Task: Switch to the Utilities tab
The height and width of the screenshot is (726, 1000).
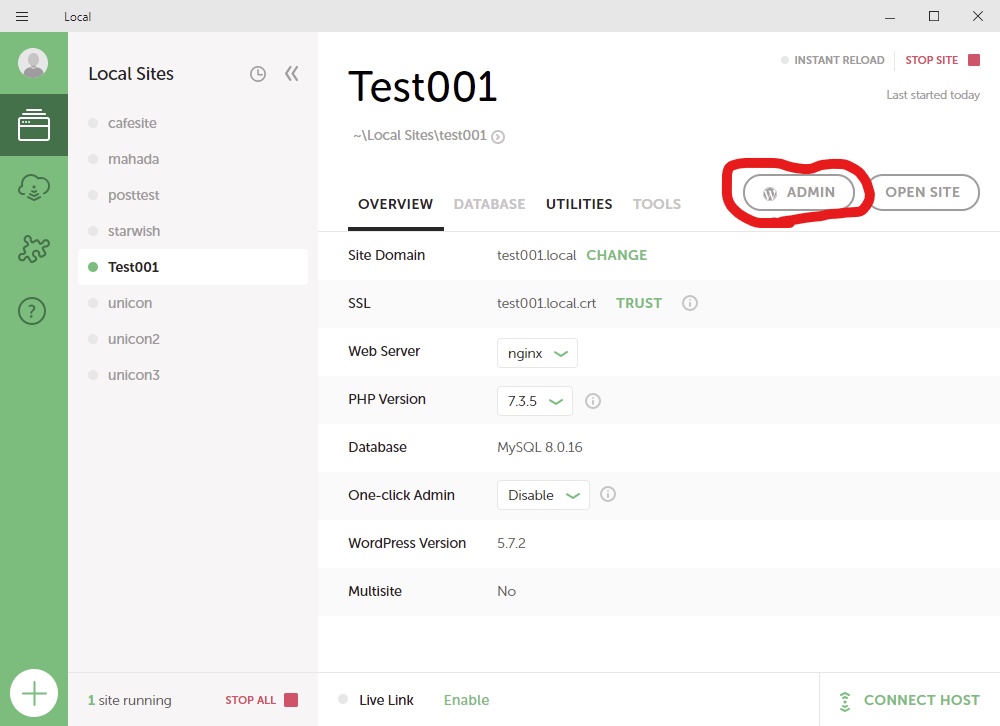Action: tap(579, 204)
